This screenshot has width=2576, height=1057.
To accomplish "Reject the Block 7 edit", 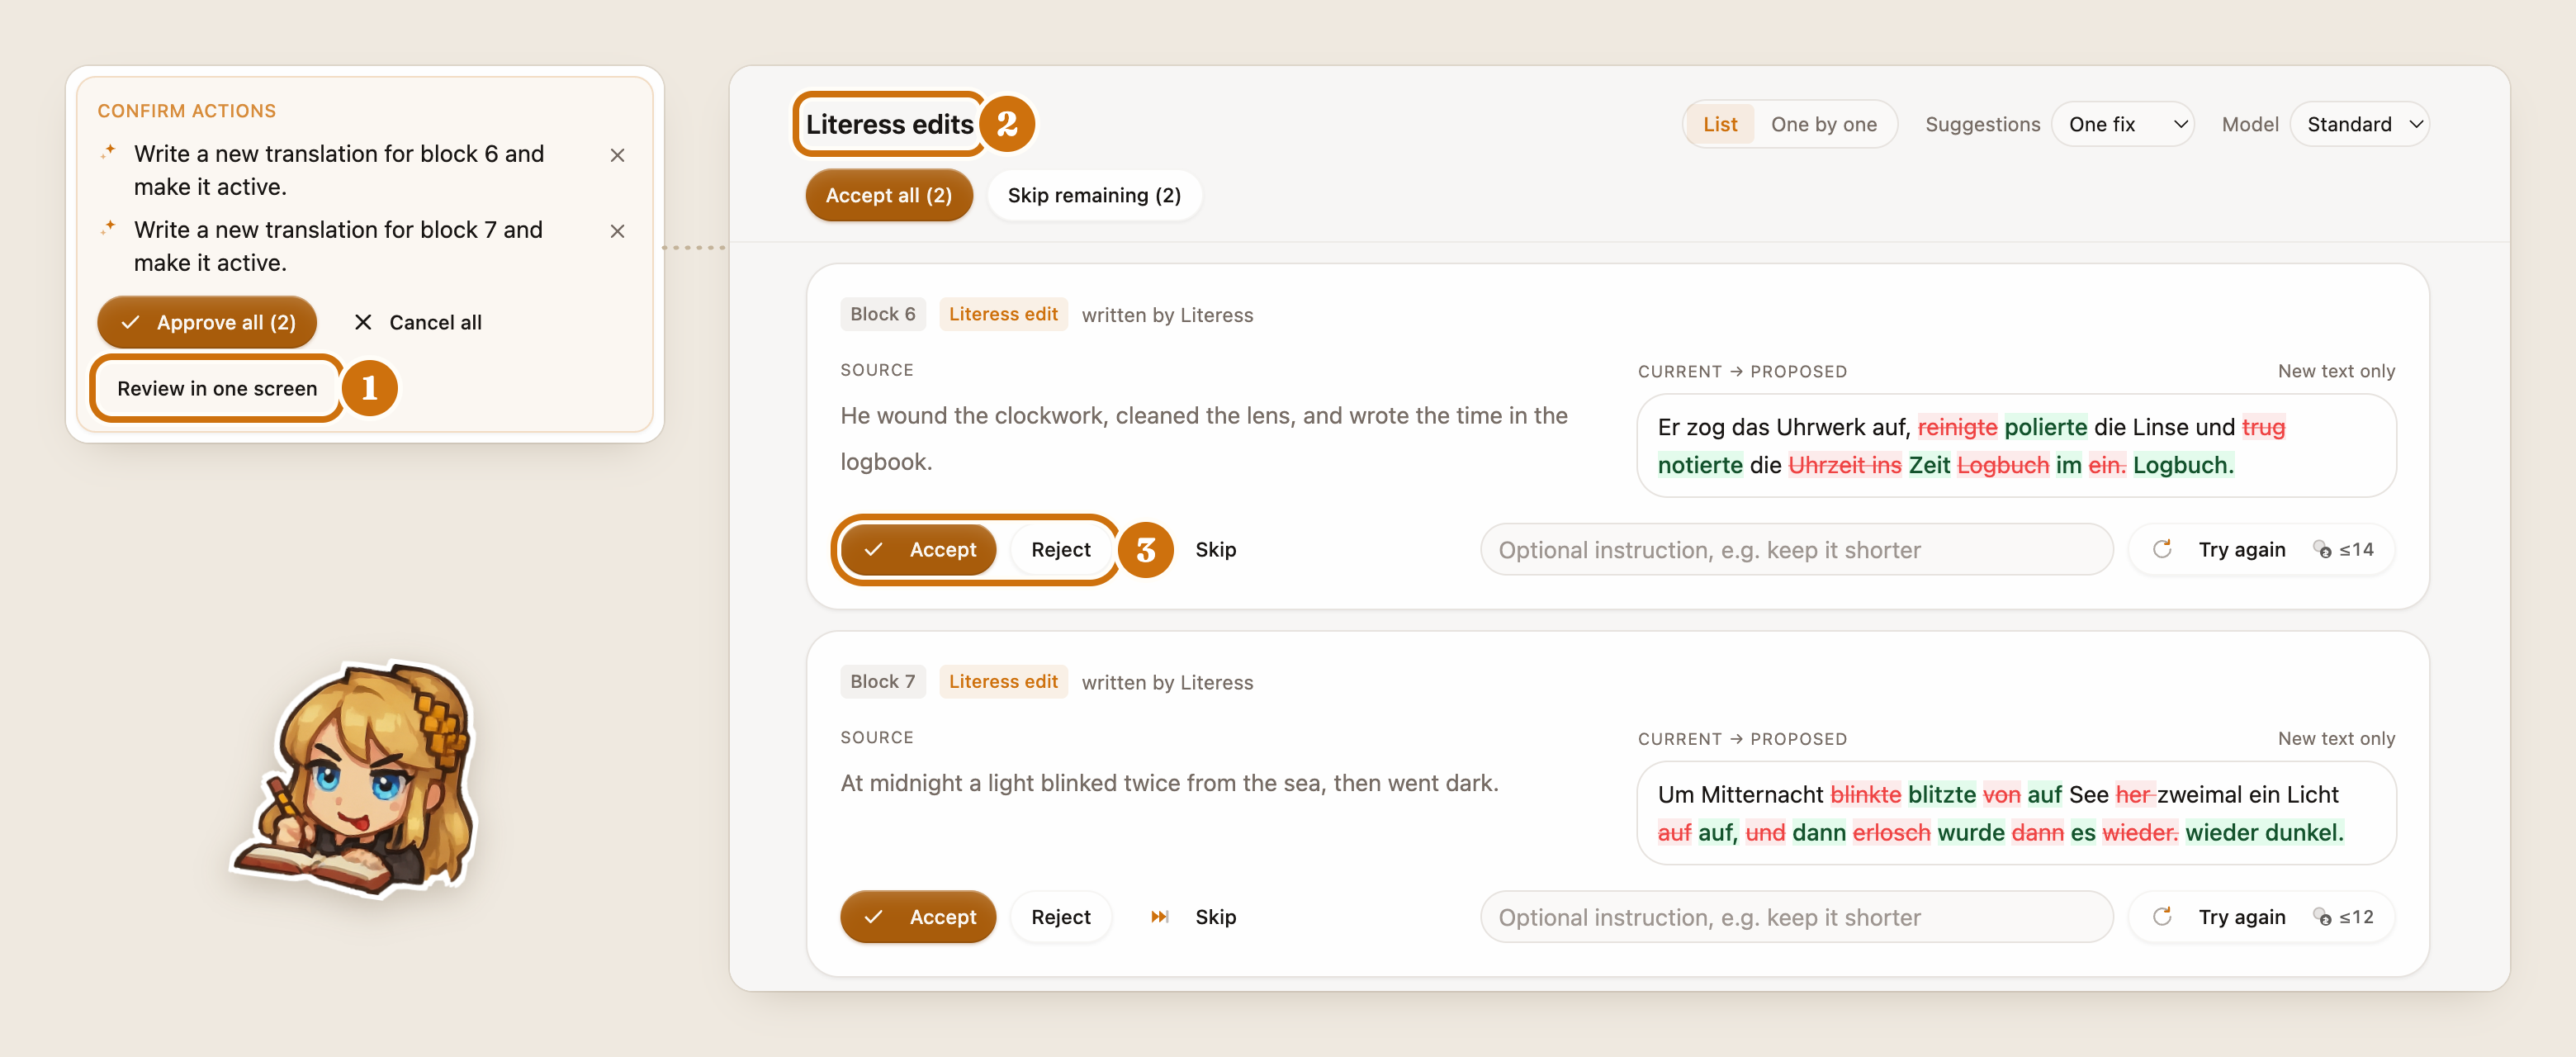I will [x=1061, y=917].
